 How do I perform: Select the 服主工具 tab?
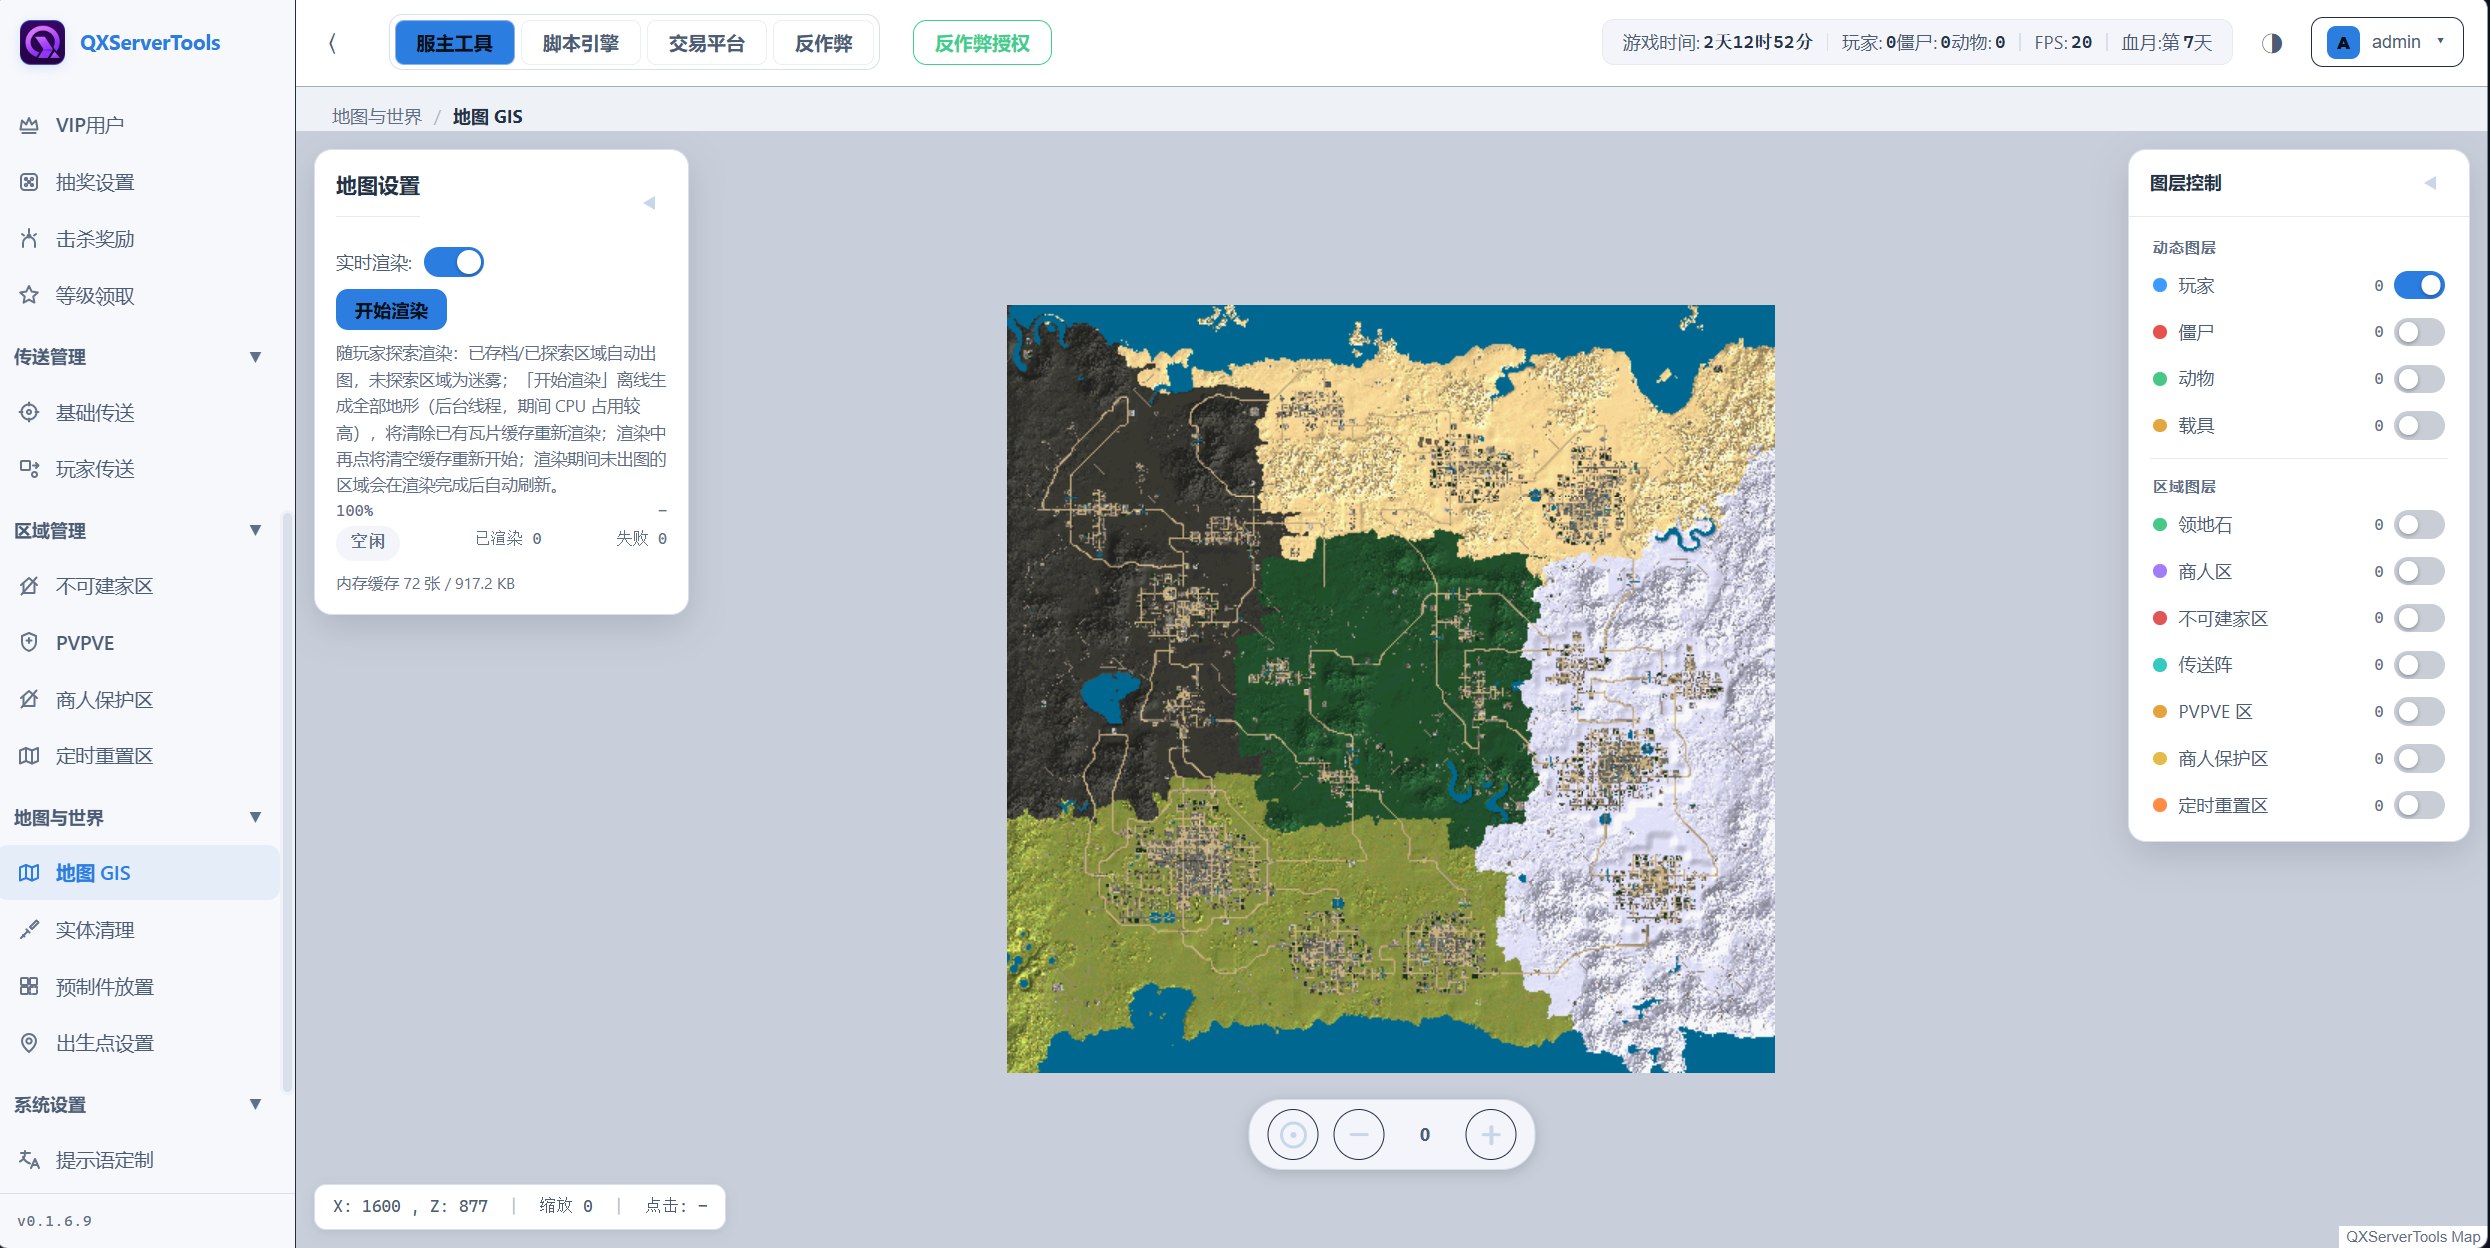coord(454,43)
